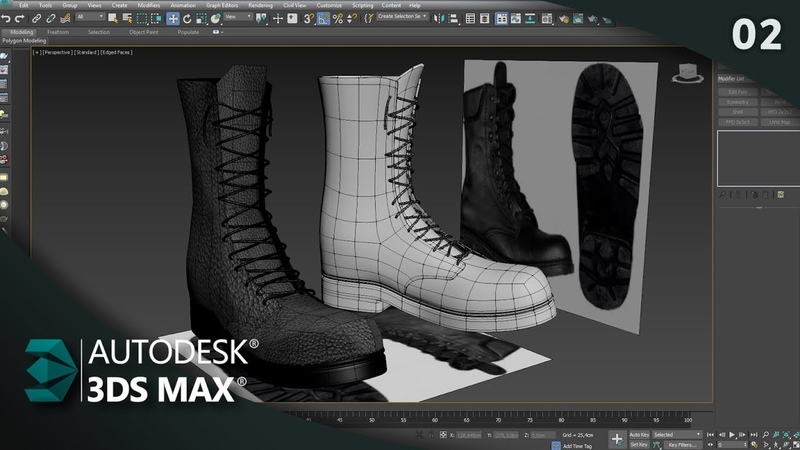Click the Symmetry modifier button

coord(737,102)
